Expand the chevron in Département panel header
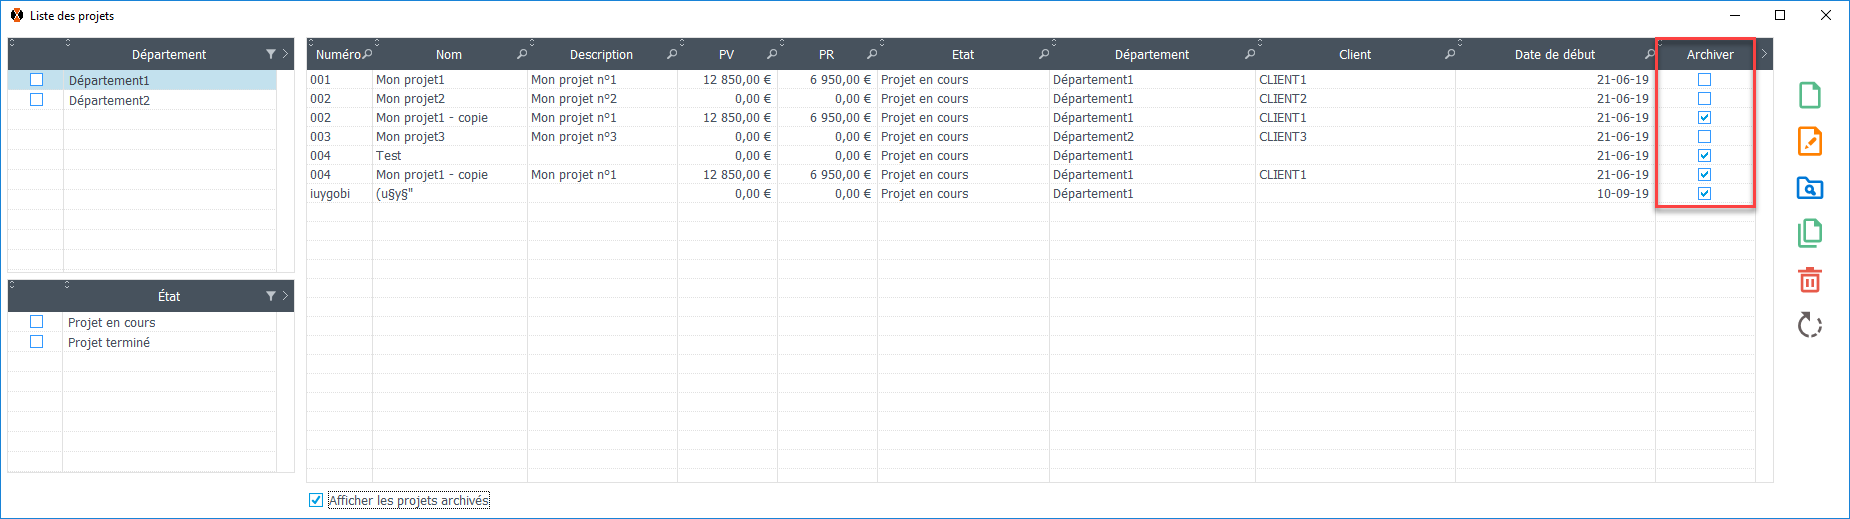 point(285,54)
